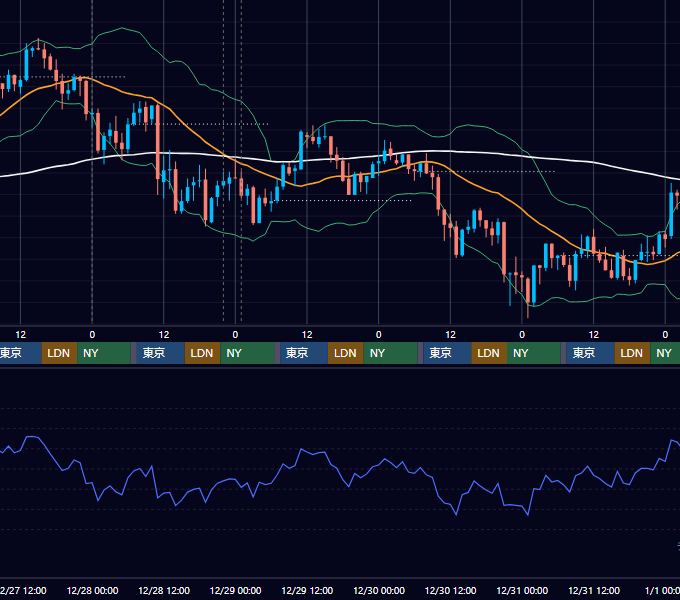Select the LDN block right before 12/30 00:00's NY block
This screenshot has width=680, height=600.
(x=346, y=353)
